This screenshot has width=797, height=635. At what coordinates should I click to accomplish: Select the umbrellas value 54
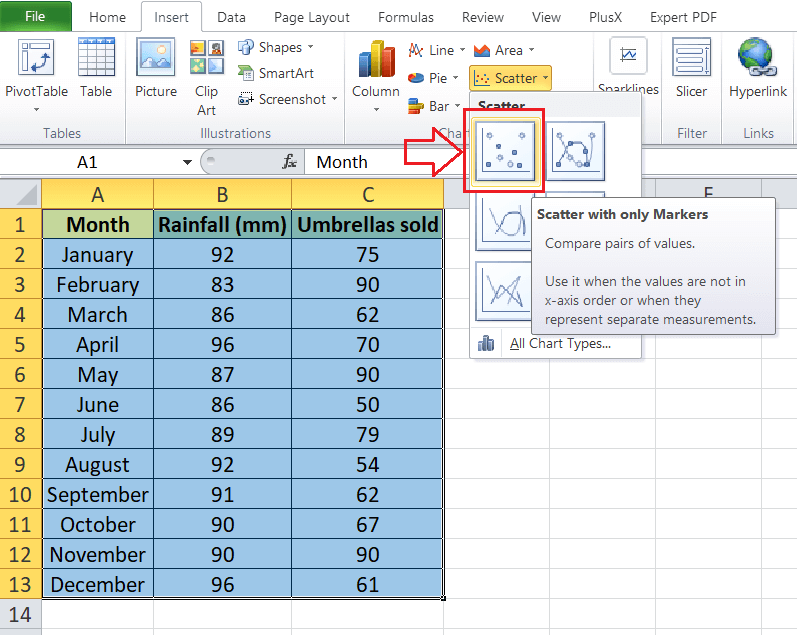click(x=367, y=464)
